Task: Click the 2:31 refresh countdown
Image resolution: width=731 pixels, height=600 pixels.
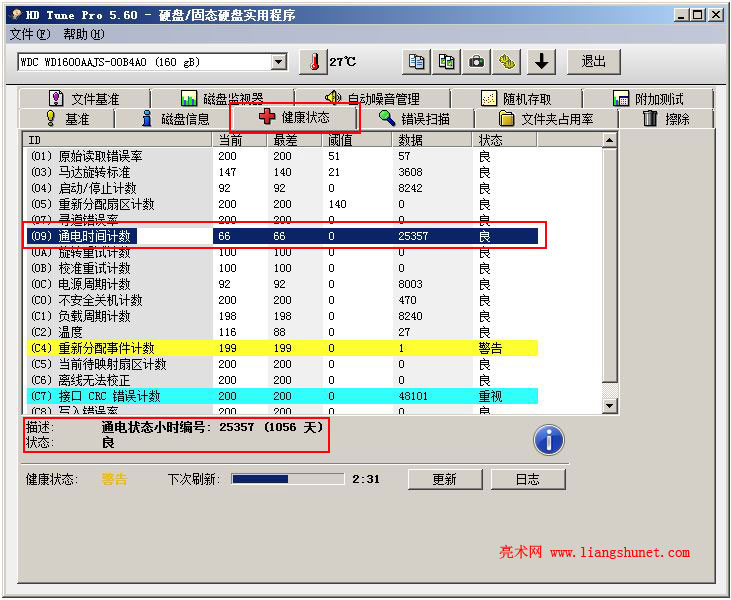Action: pos(366,479)
